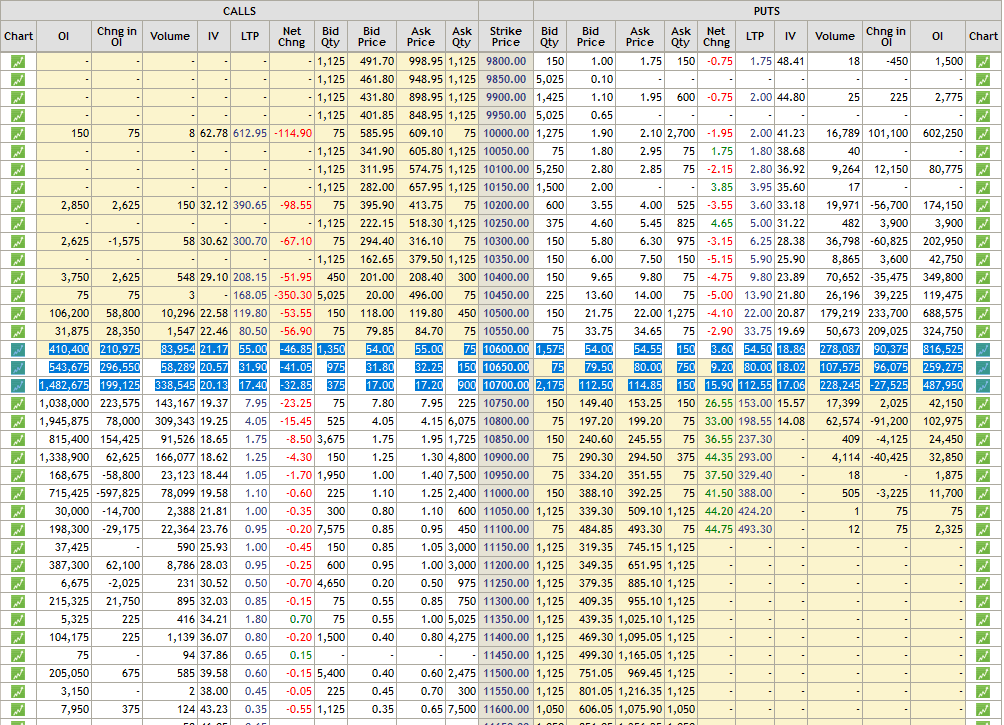Select the calls OI cell showing 1,945,875
The image size is (1004, 725).
(x=63, y=421)
